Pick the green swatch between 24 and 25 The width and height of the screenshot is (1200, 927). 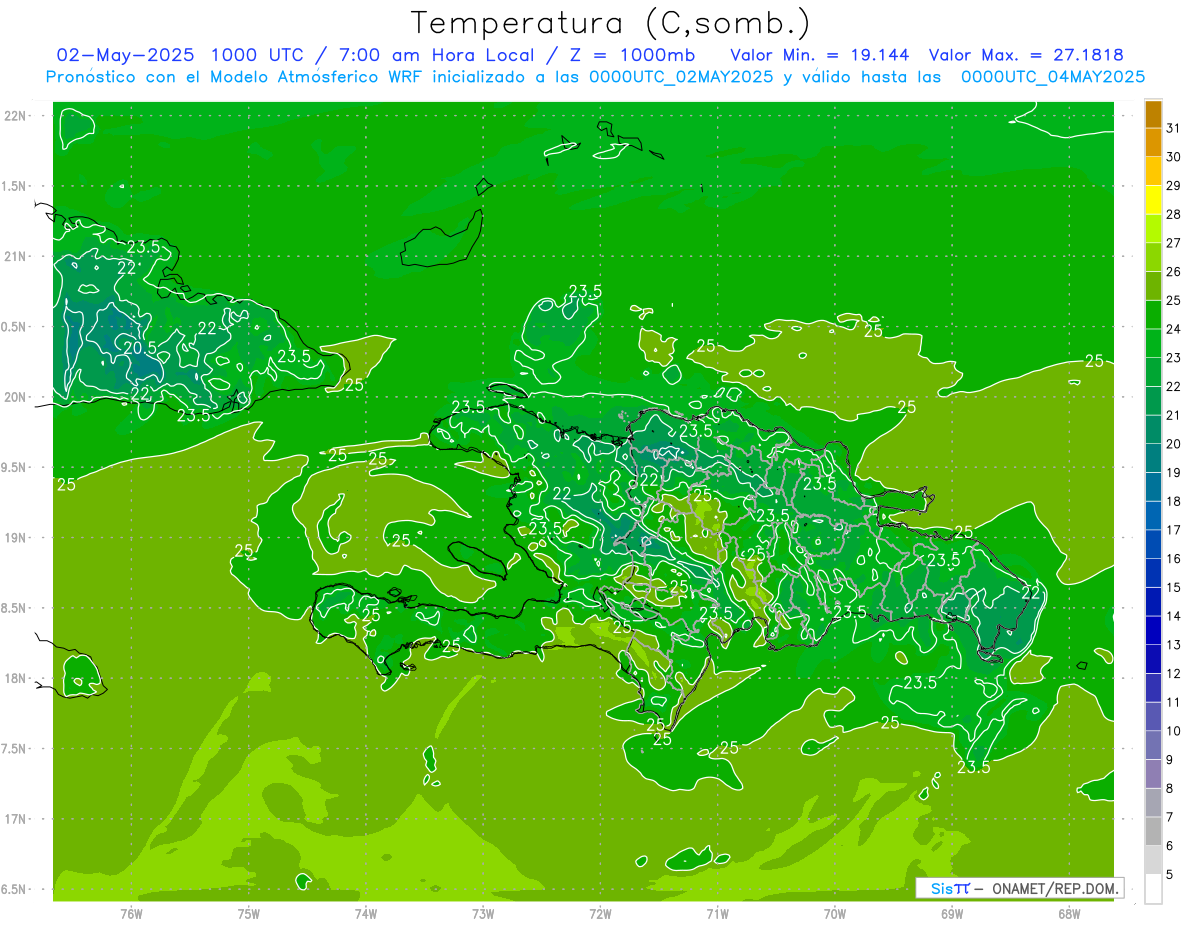[x=1153, y=315]
